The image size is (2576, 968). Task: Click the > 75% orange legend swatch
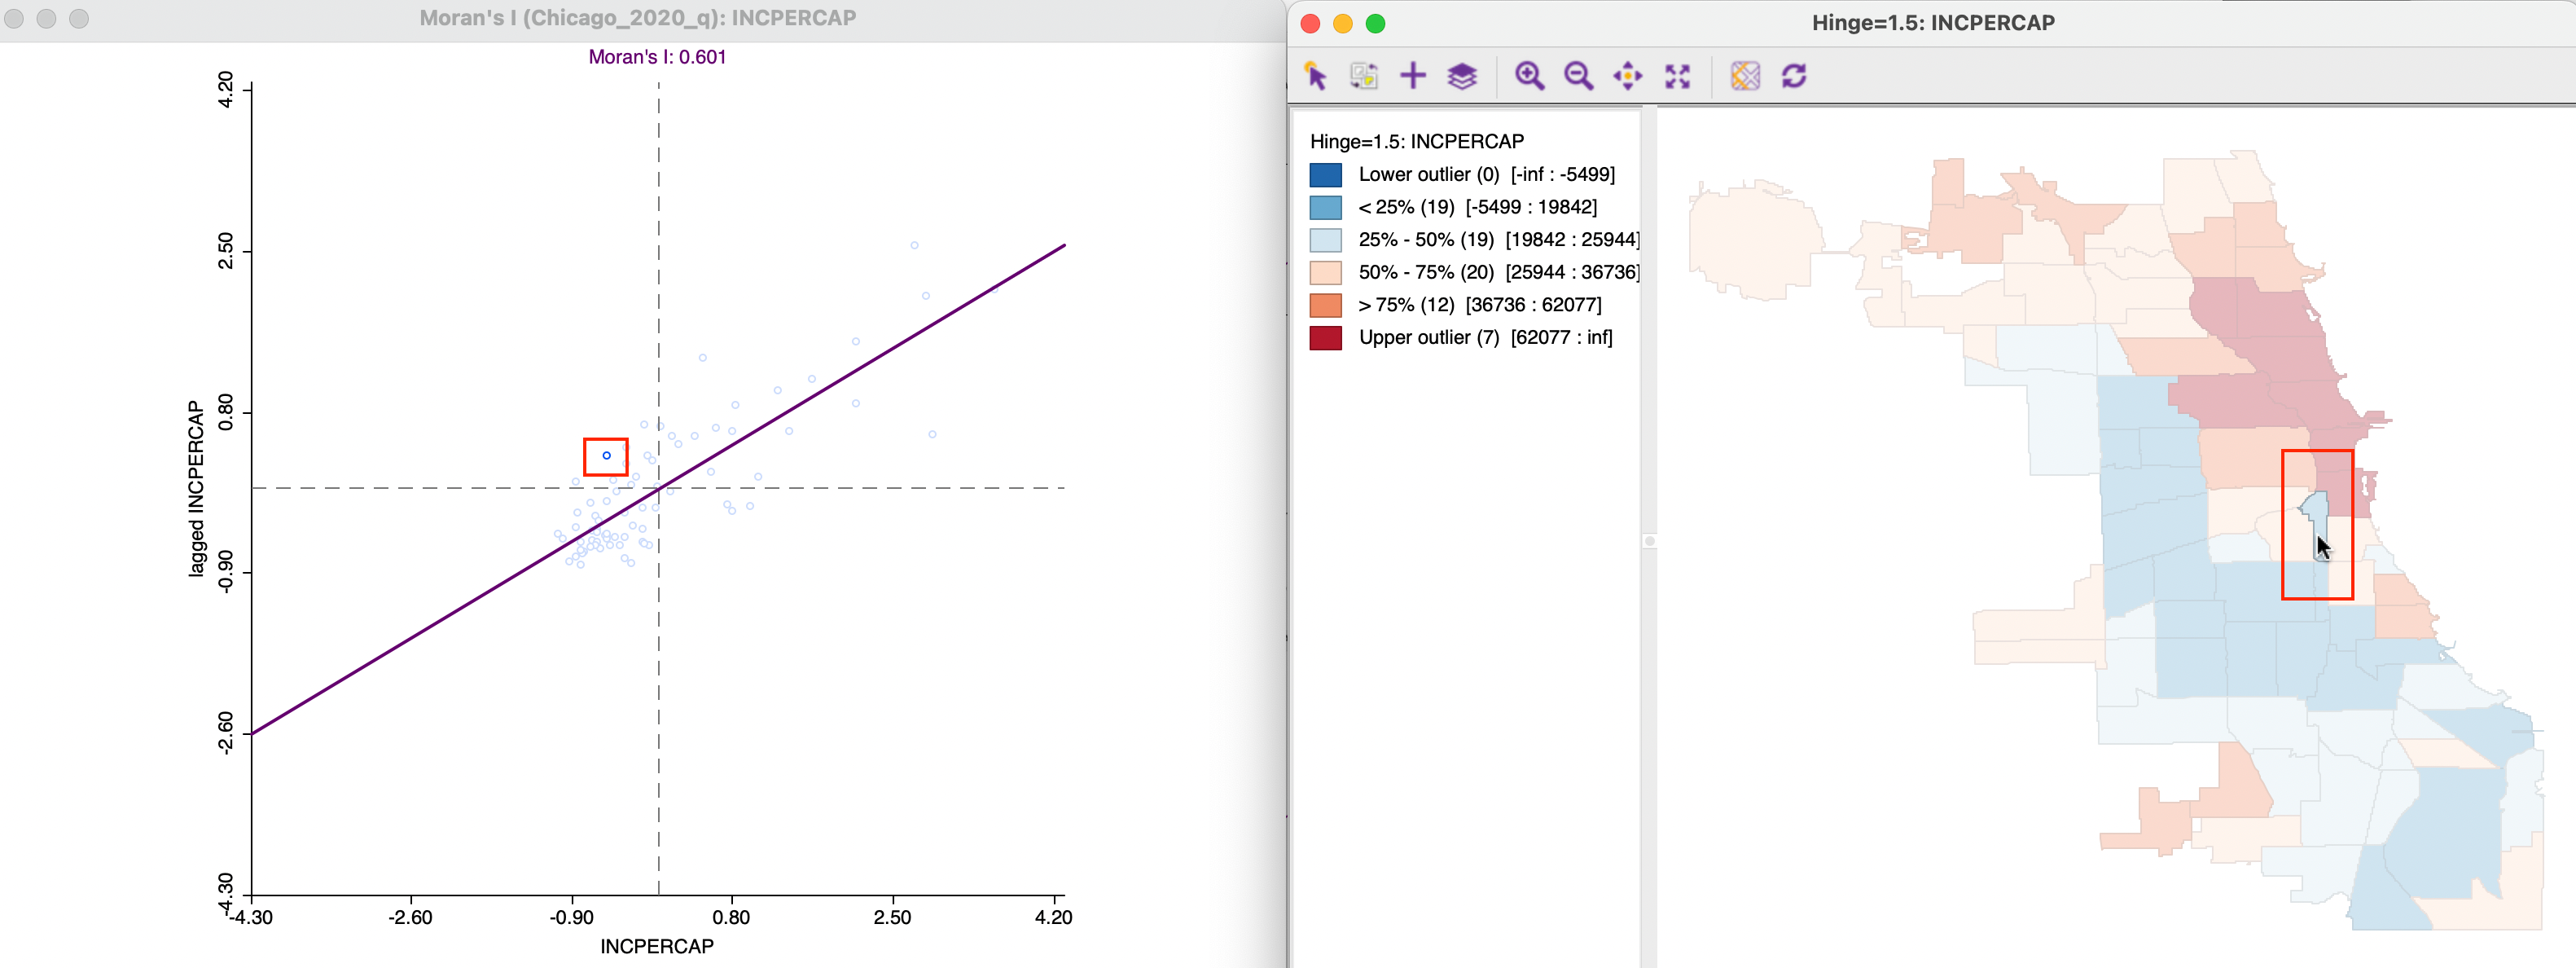point(1325,305)
